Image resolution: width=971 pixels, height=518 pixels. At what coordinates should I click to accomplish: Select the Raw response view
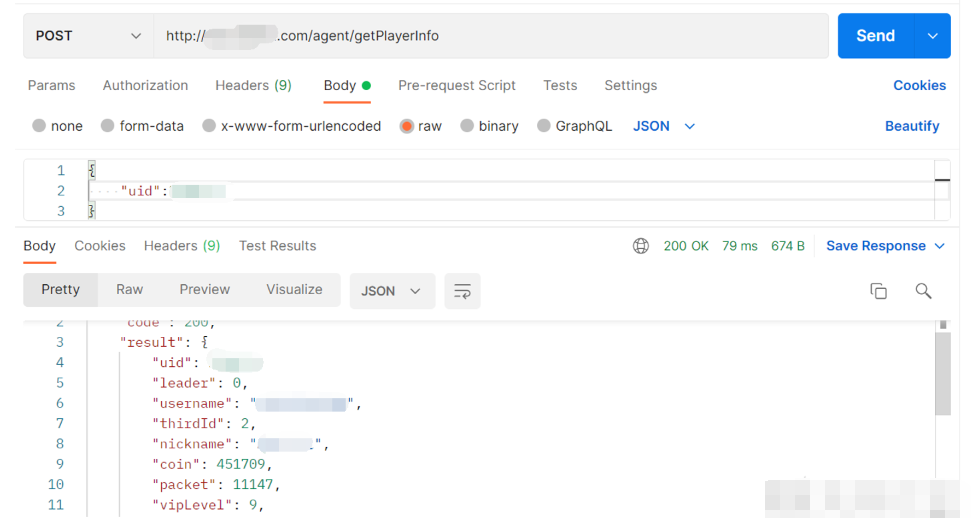(x=129, y=290)
